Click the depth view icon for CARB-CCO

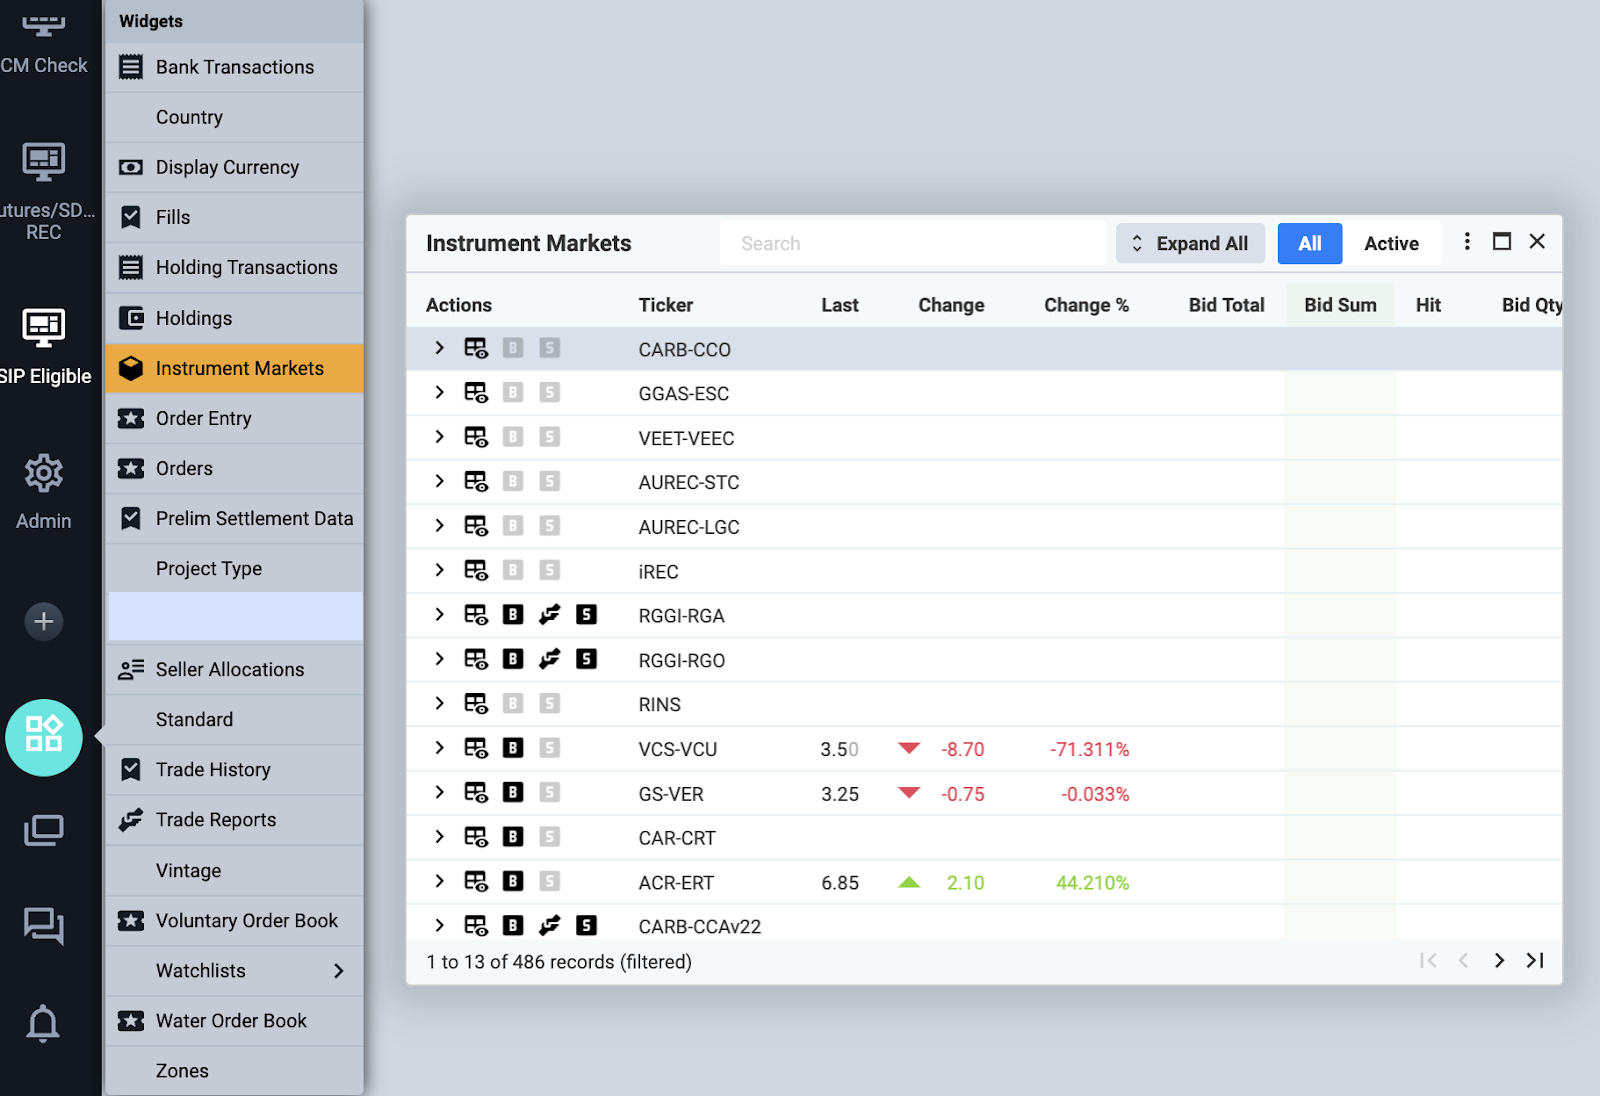pos(476,349)
